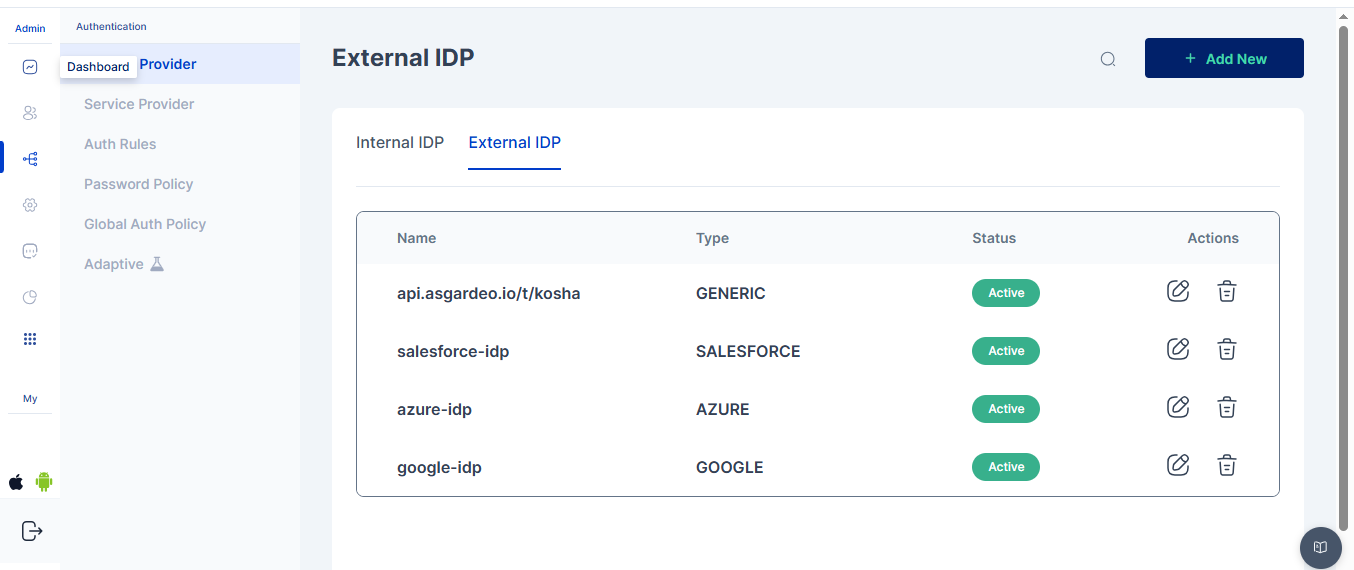Open Auth Rules menu item
Viewport: 1354px width, 570px height.
tap(120, 144)
